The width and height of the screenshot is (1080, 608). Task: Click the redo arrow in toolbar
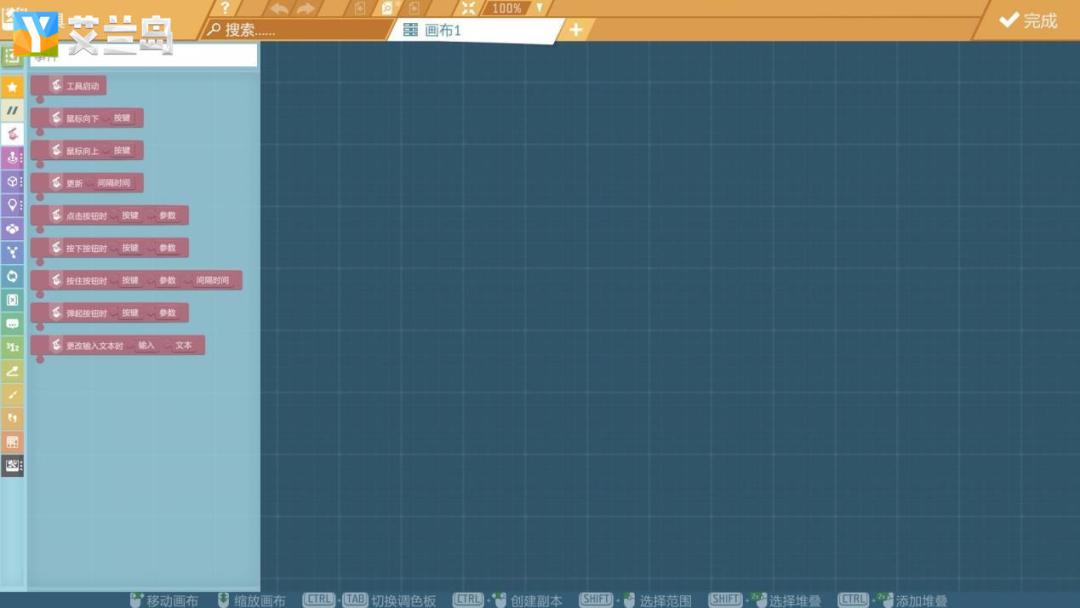click(x=305, y=9)
